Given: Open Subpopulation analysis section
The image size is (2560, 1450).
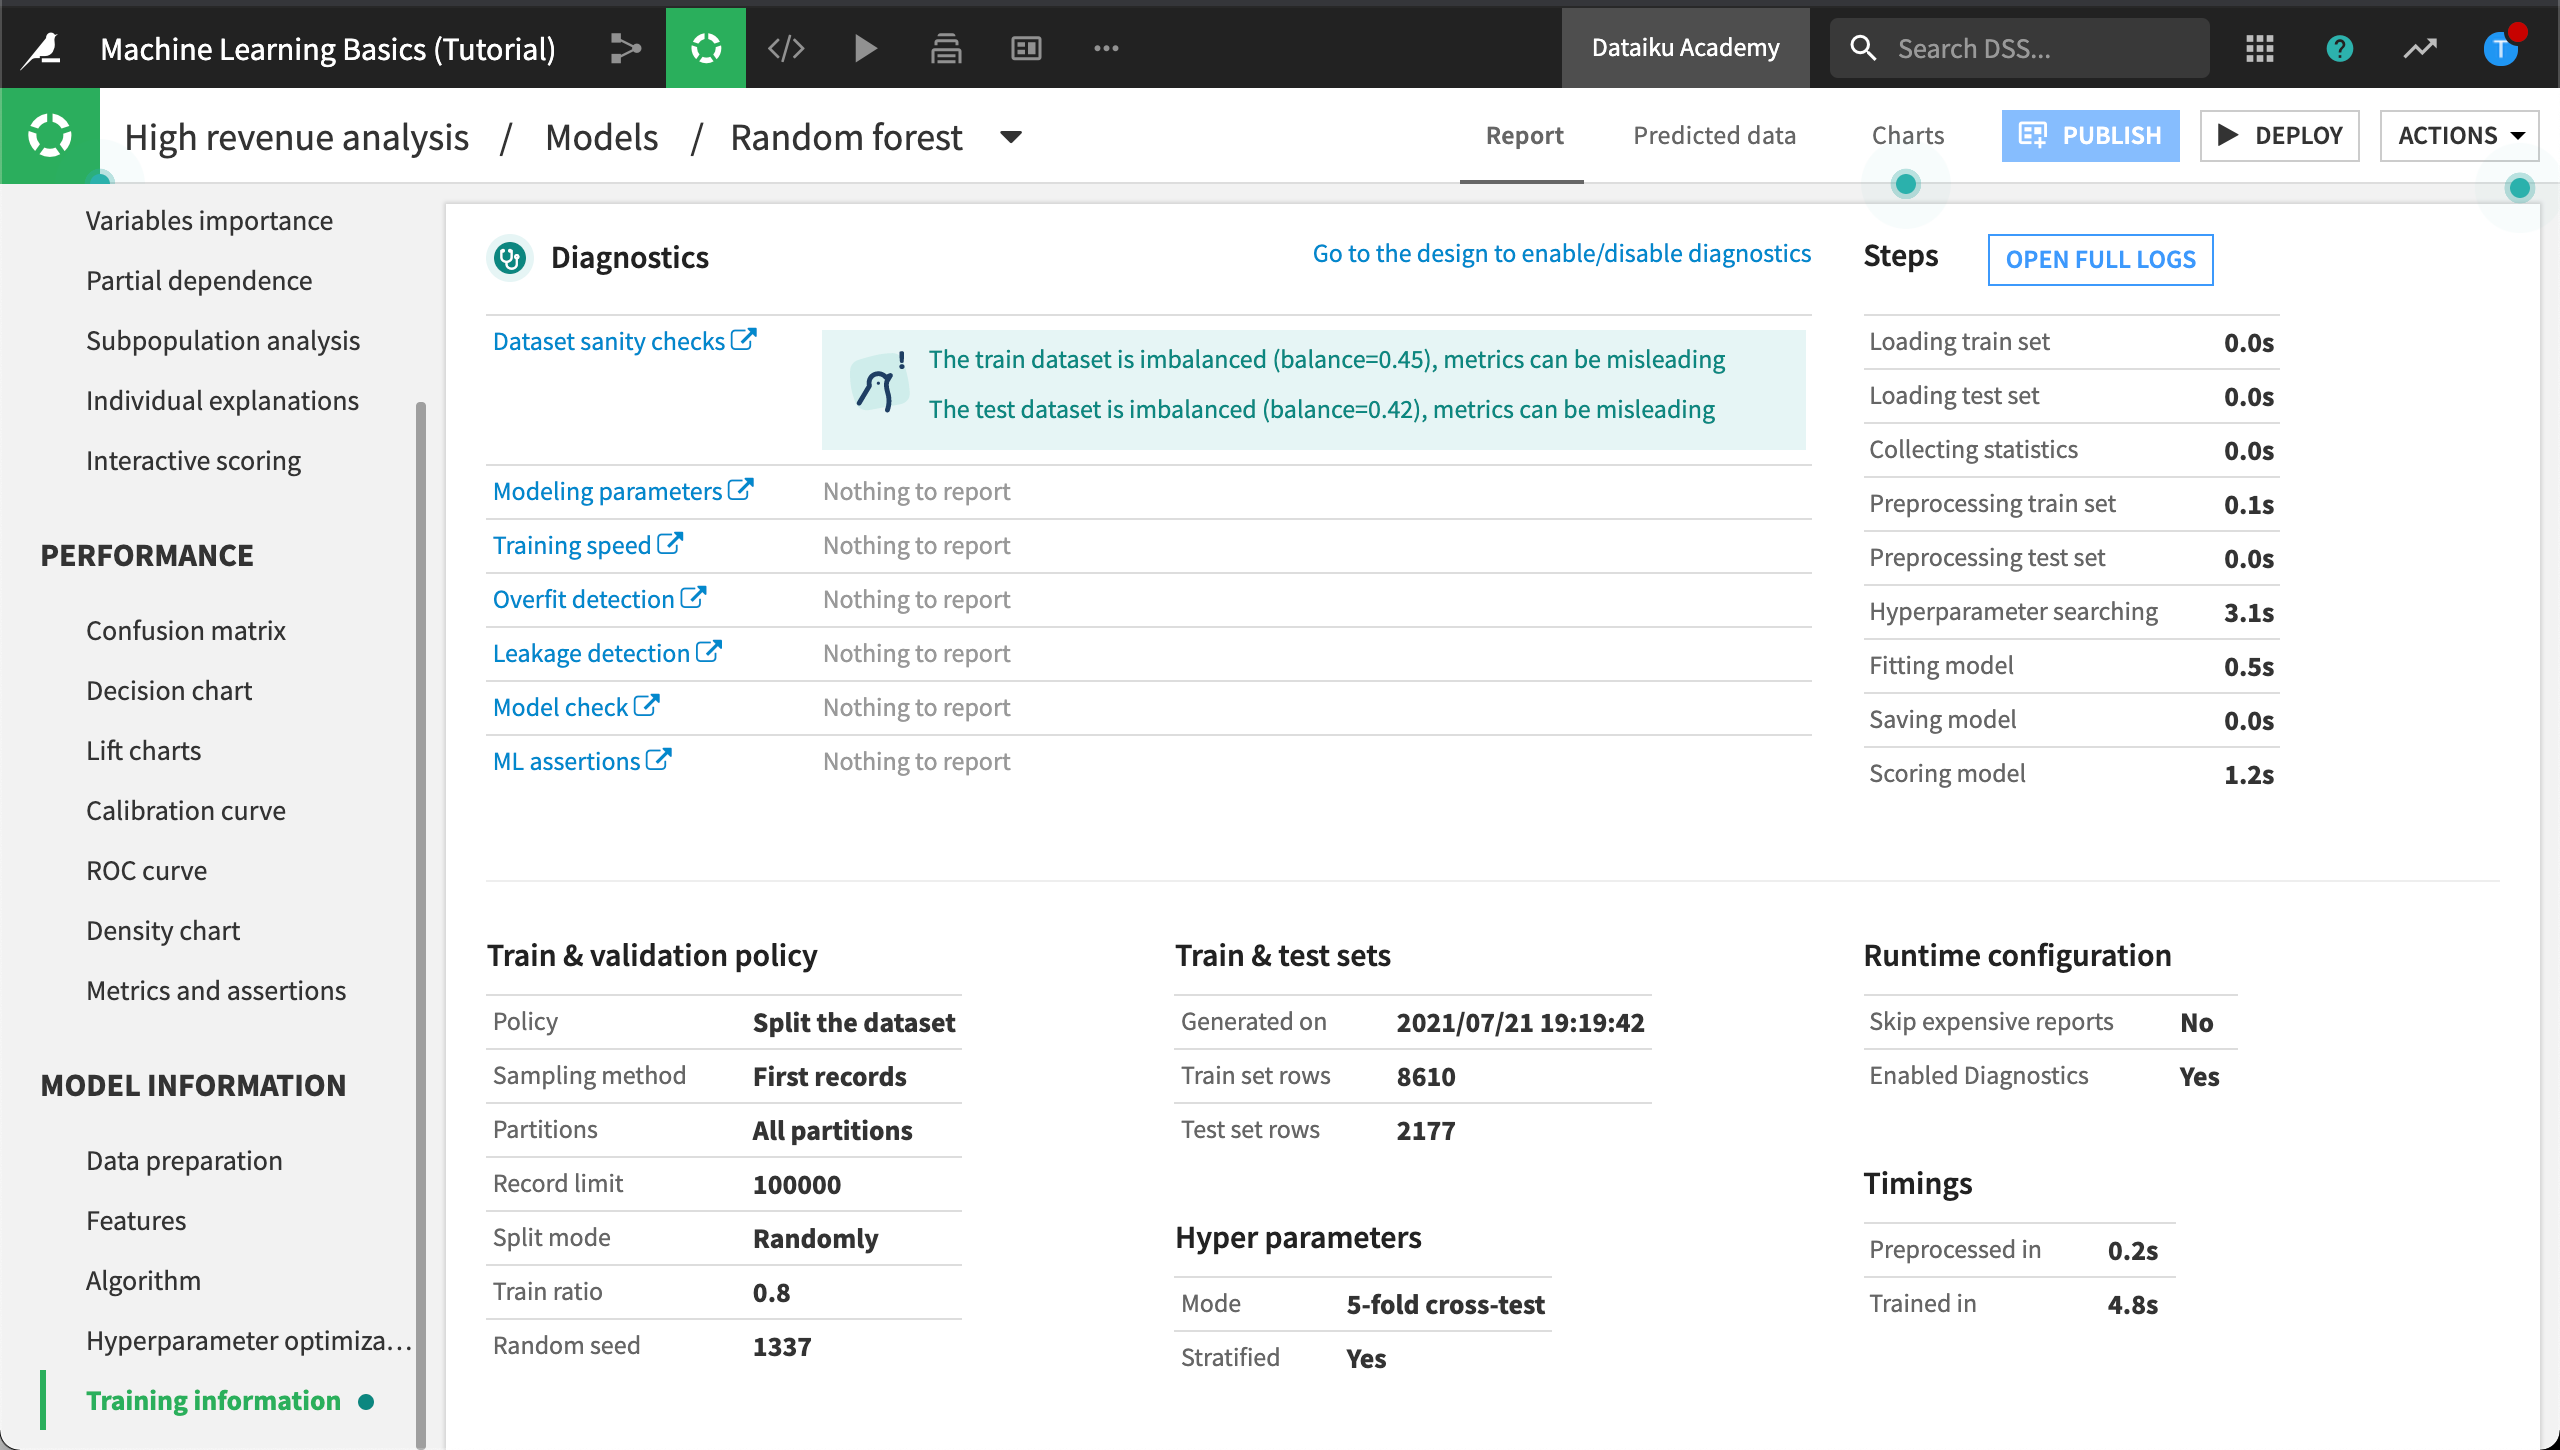Looking at the screenshot, I should (x=223, y=340).
